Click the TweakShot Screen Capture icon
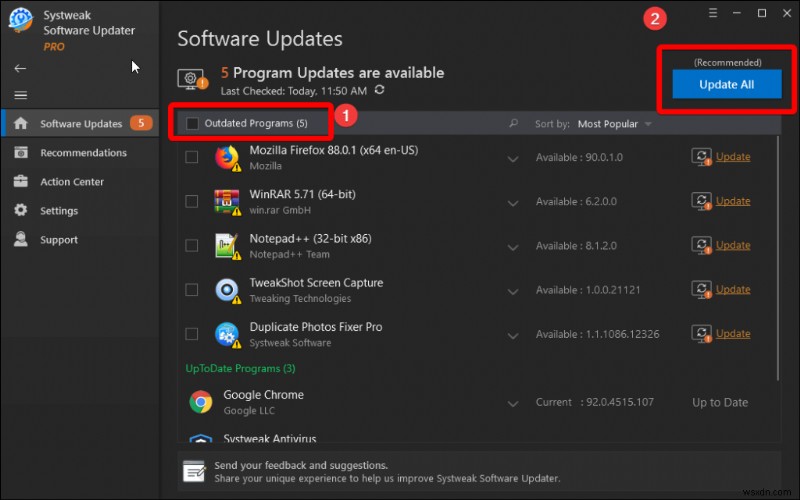Viewport: 800px width, 500px height. point(227,290)
